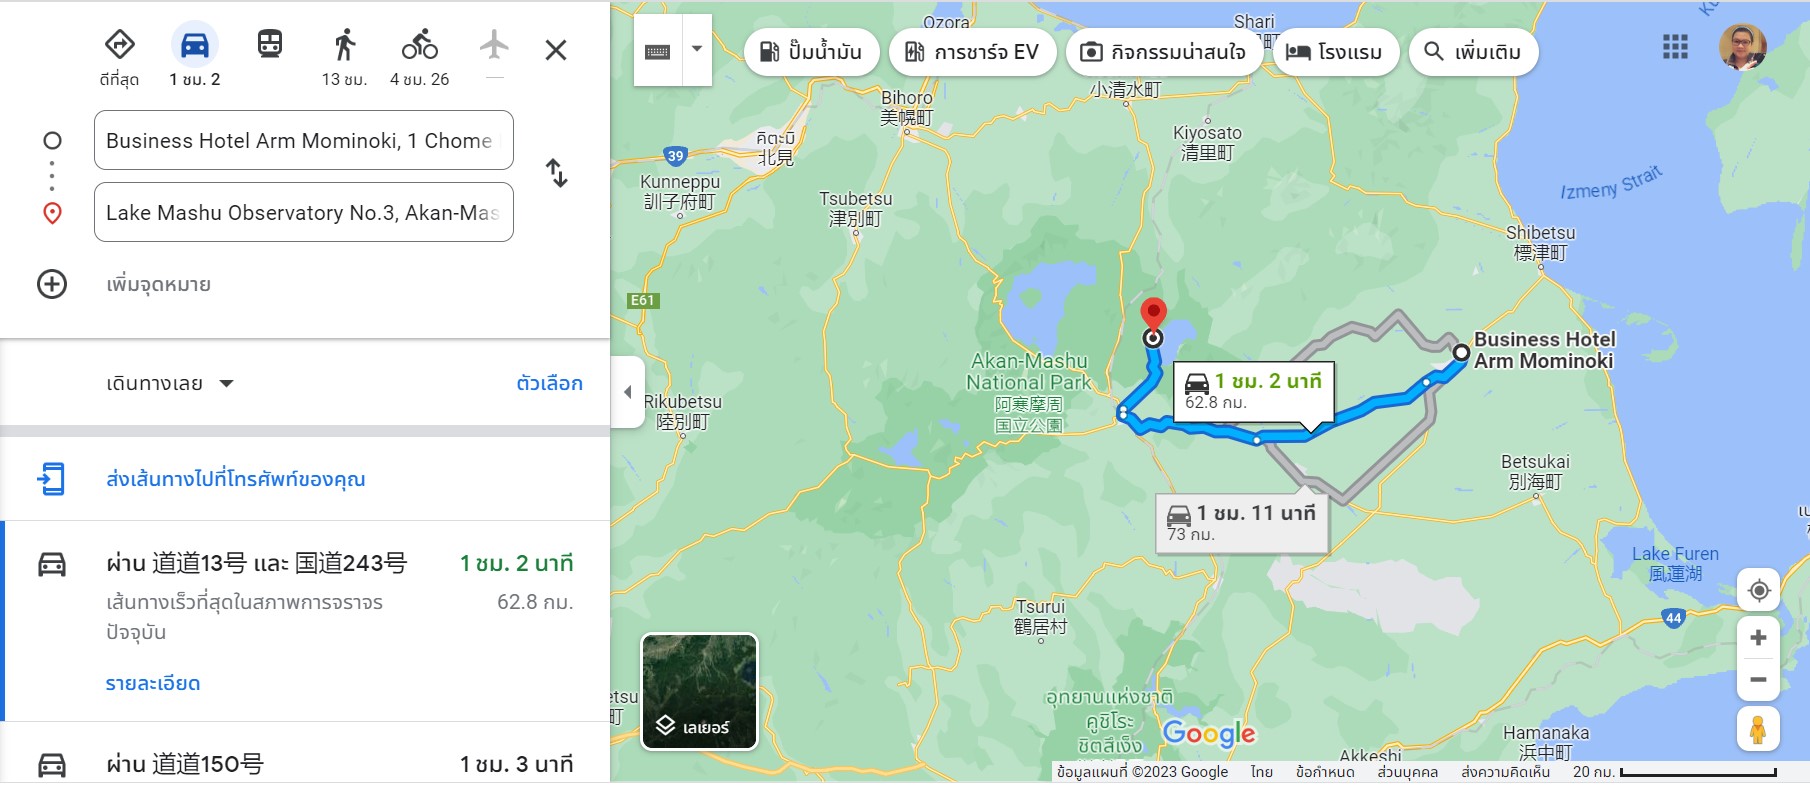Edit Business Hotel Arm Mominoki origin field
The height and width of the screenshot is (790, 1810).
pyautogui.click(x=304, y=141)
